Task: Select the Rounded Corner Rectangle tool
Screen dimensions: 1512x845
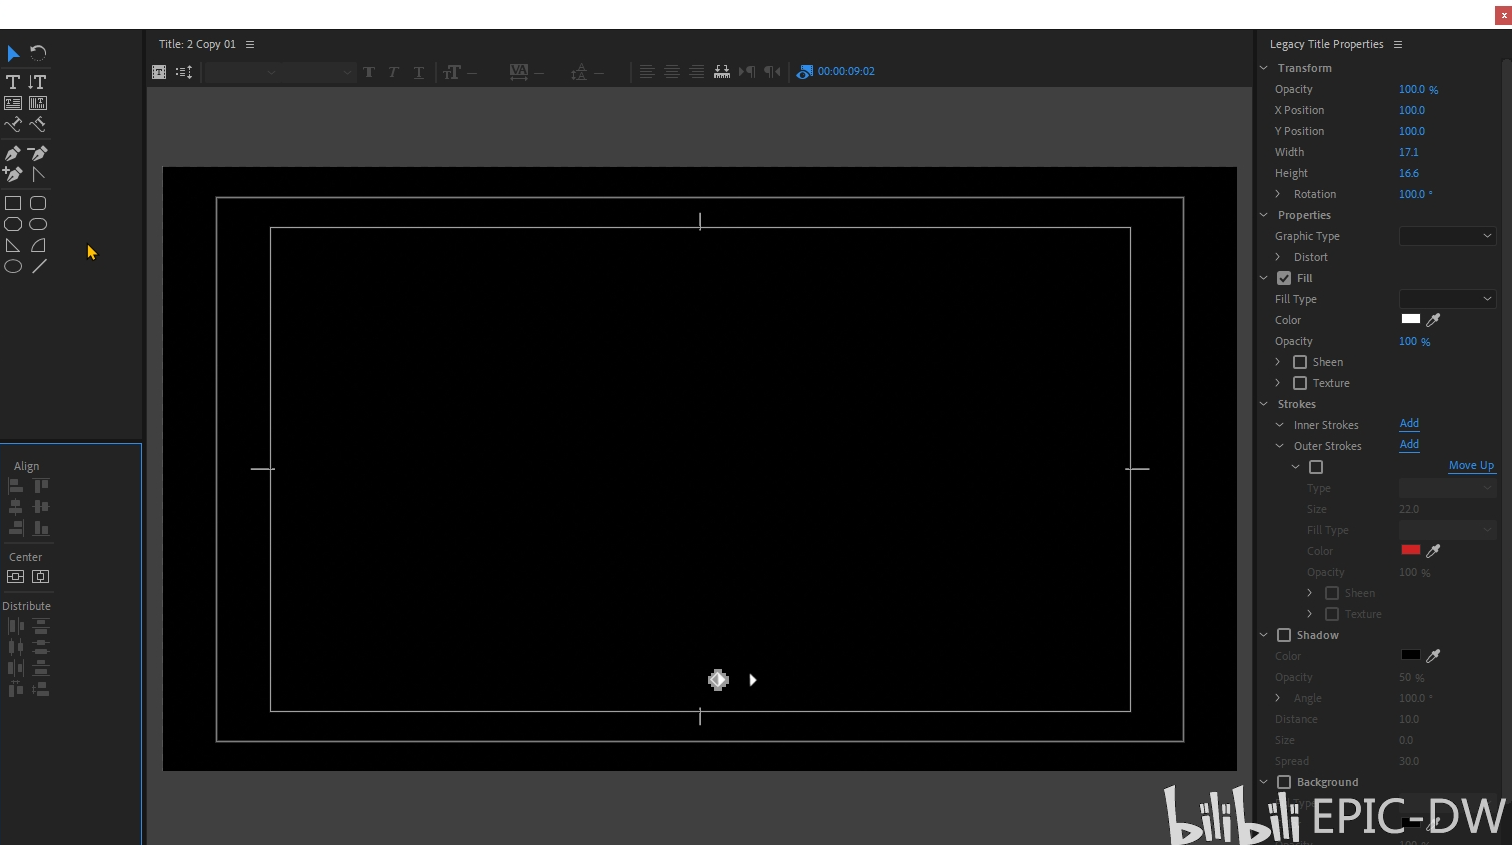Action: click(x=38, y=203)
